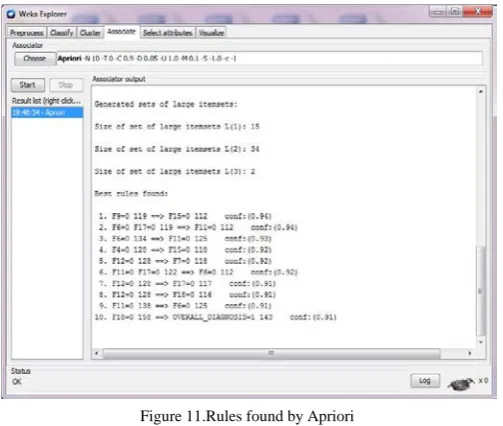The height and width of the screenshot is (426, 503).
Task: Select the Associate tab
Action: click(x=122, y=32)
